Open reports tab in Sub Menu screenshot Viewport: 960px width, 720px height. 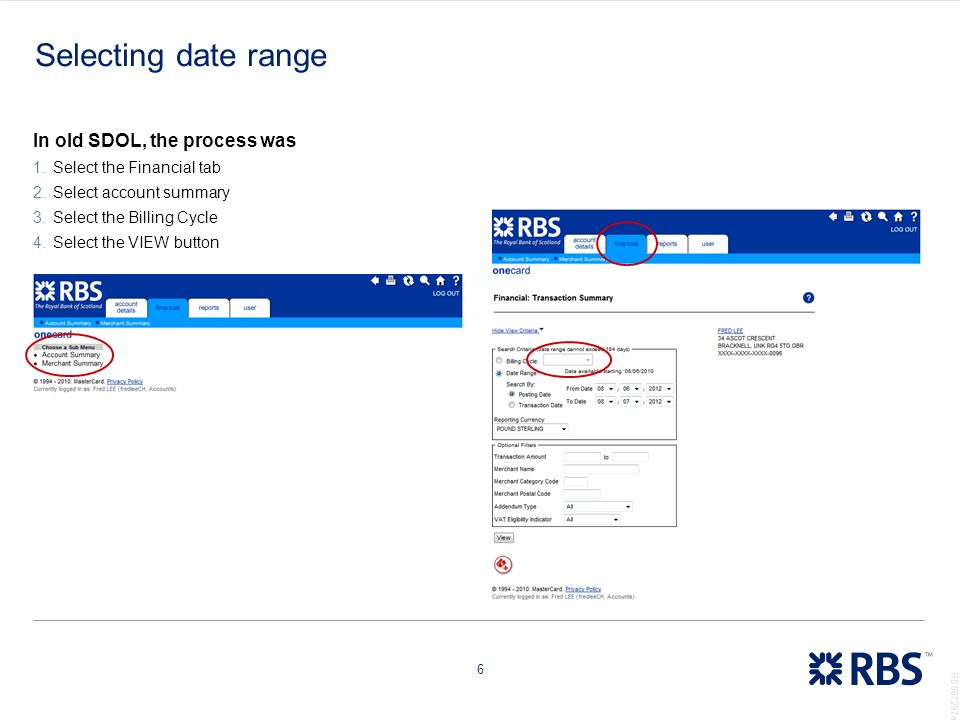click(209, 308)
